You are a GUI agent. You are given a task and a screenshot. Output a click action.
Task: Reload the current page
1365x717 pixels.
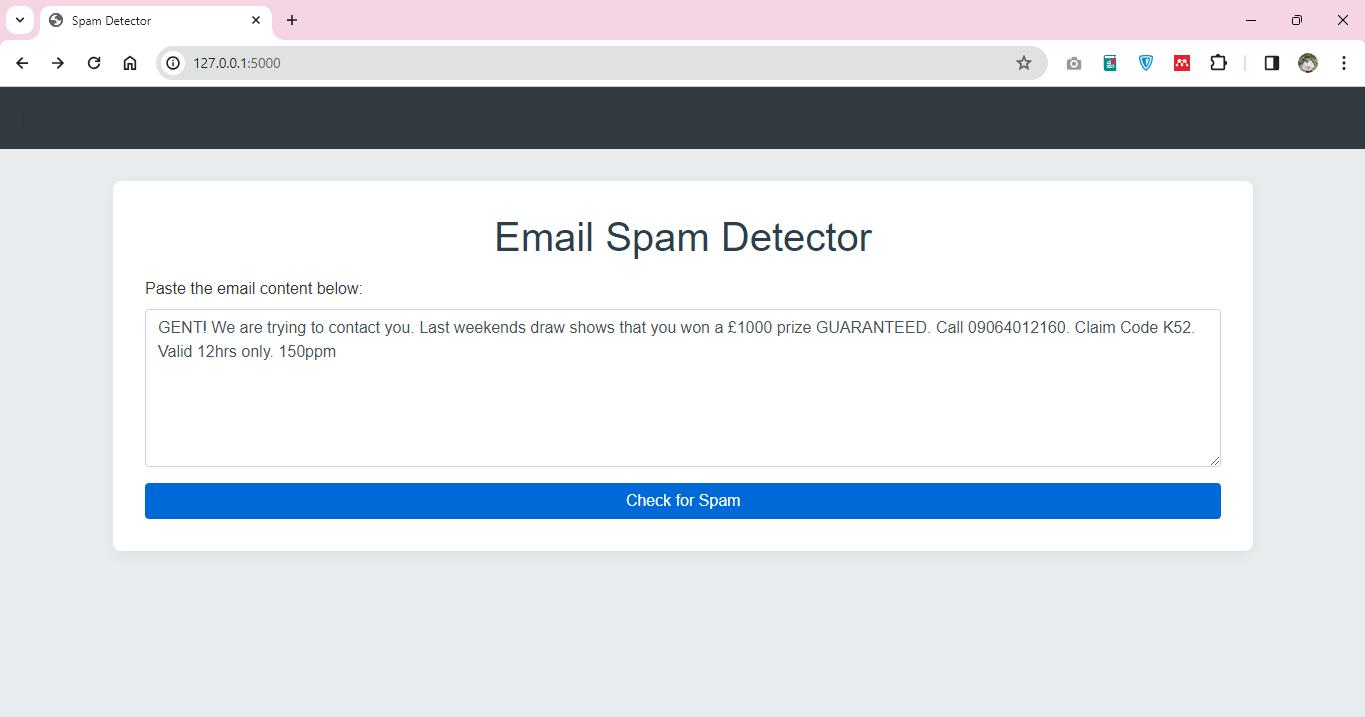point(94,63)
